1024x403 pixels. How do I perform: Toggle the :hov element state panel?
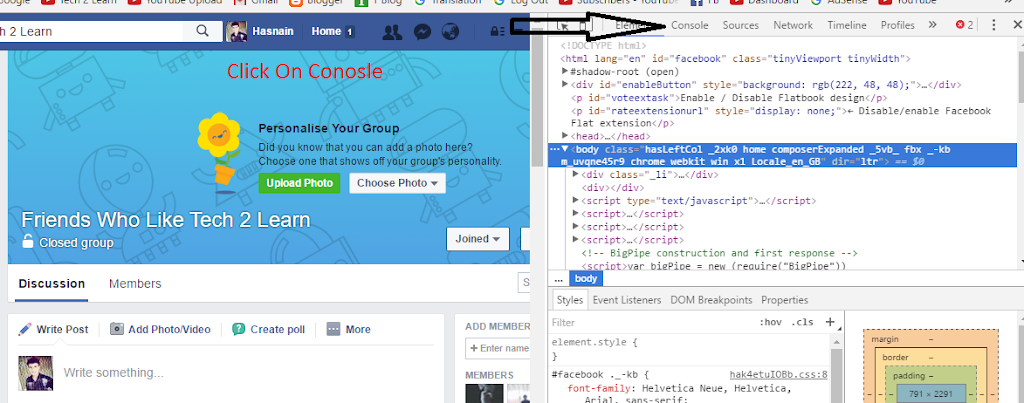tap(771, 322)
